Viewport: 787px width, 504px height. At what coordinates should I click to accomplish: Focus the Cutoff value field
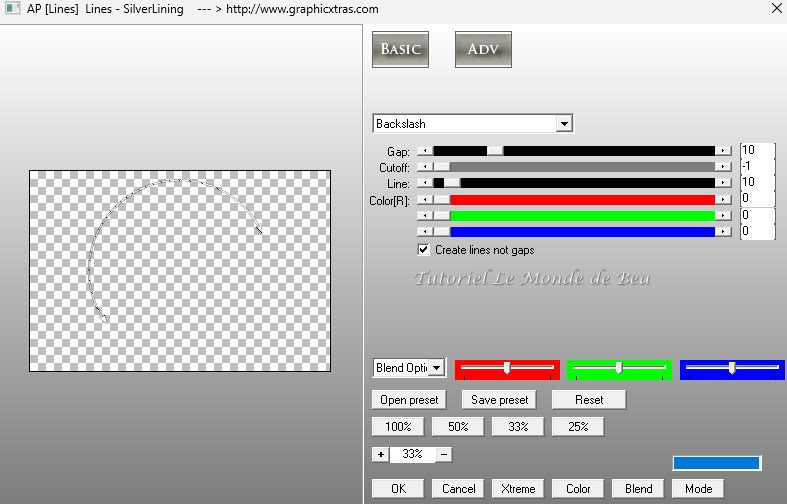coord(757,166)
